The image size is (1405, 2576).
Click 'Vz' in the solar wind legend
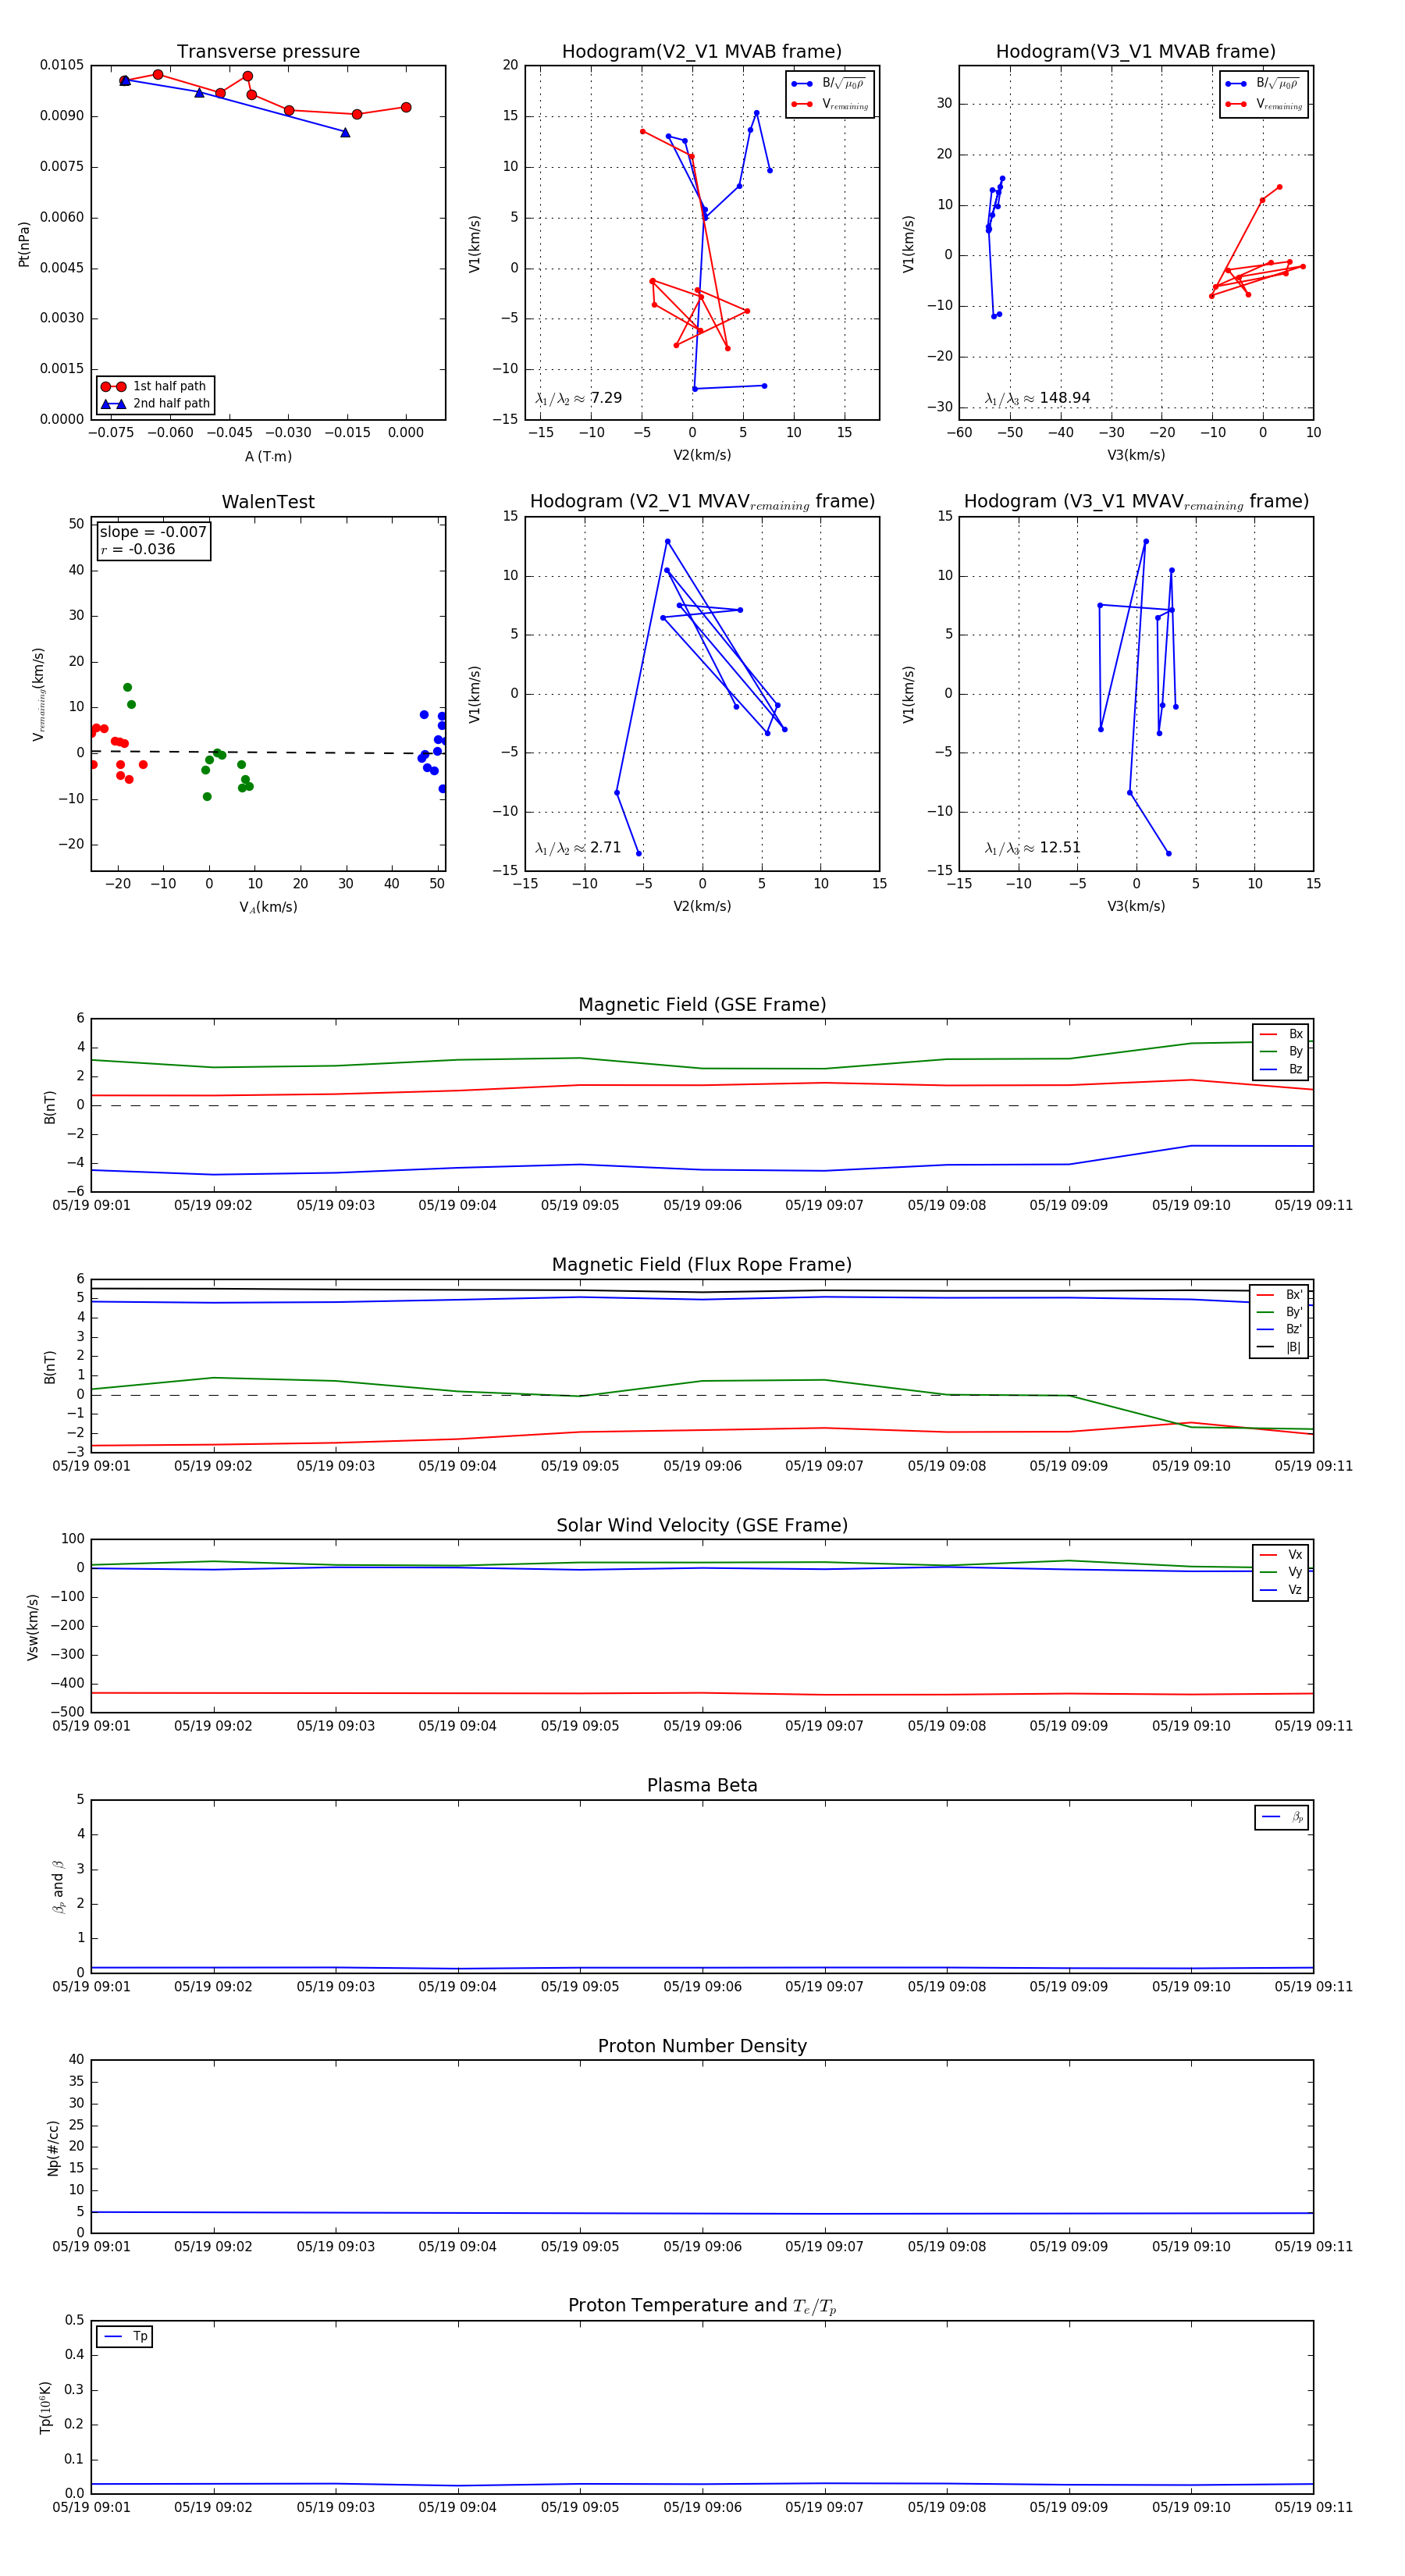tap(1295, 1590)
